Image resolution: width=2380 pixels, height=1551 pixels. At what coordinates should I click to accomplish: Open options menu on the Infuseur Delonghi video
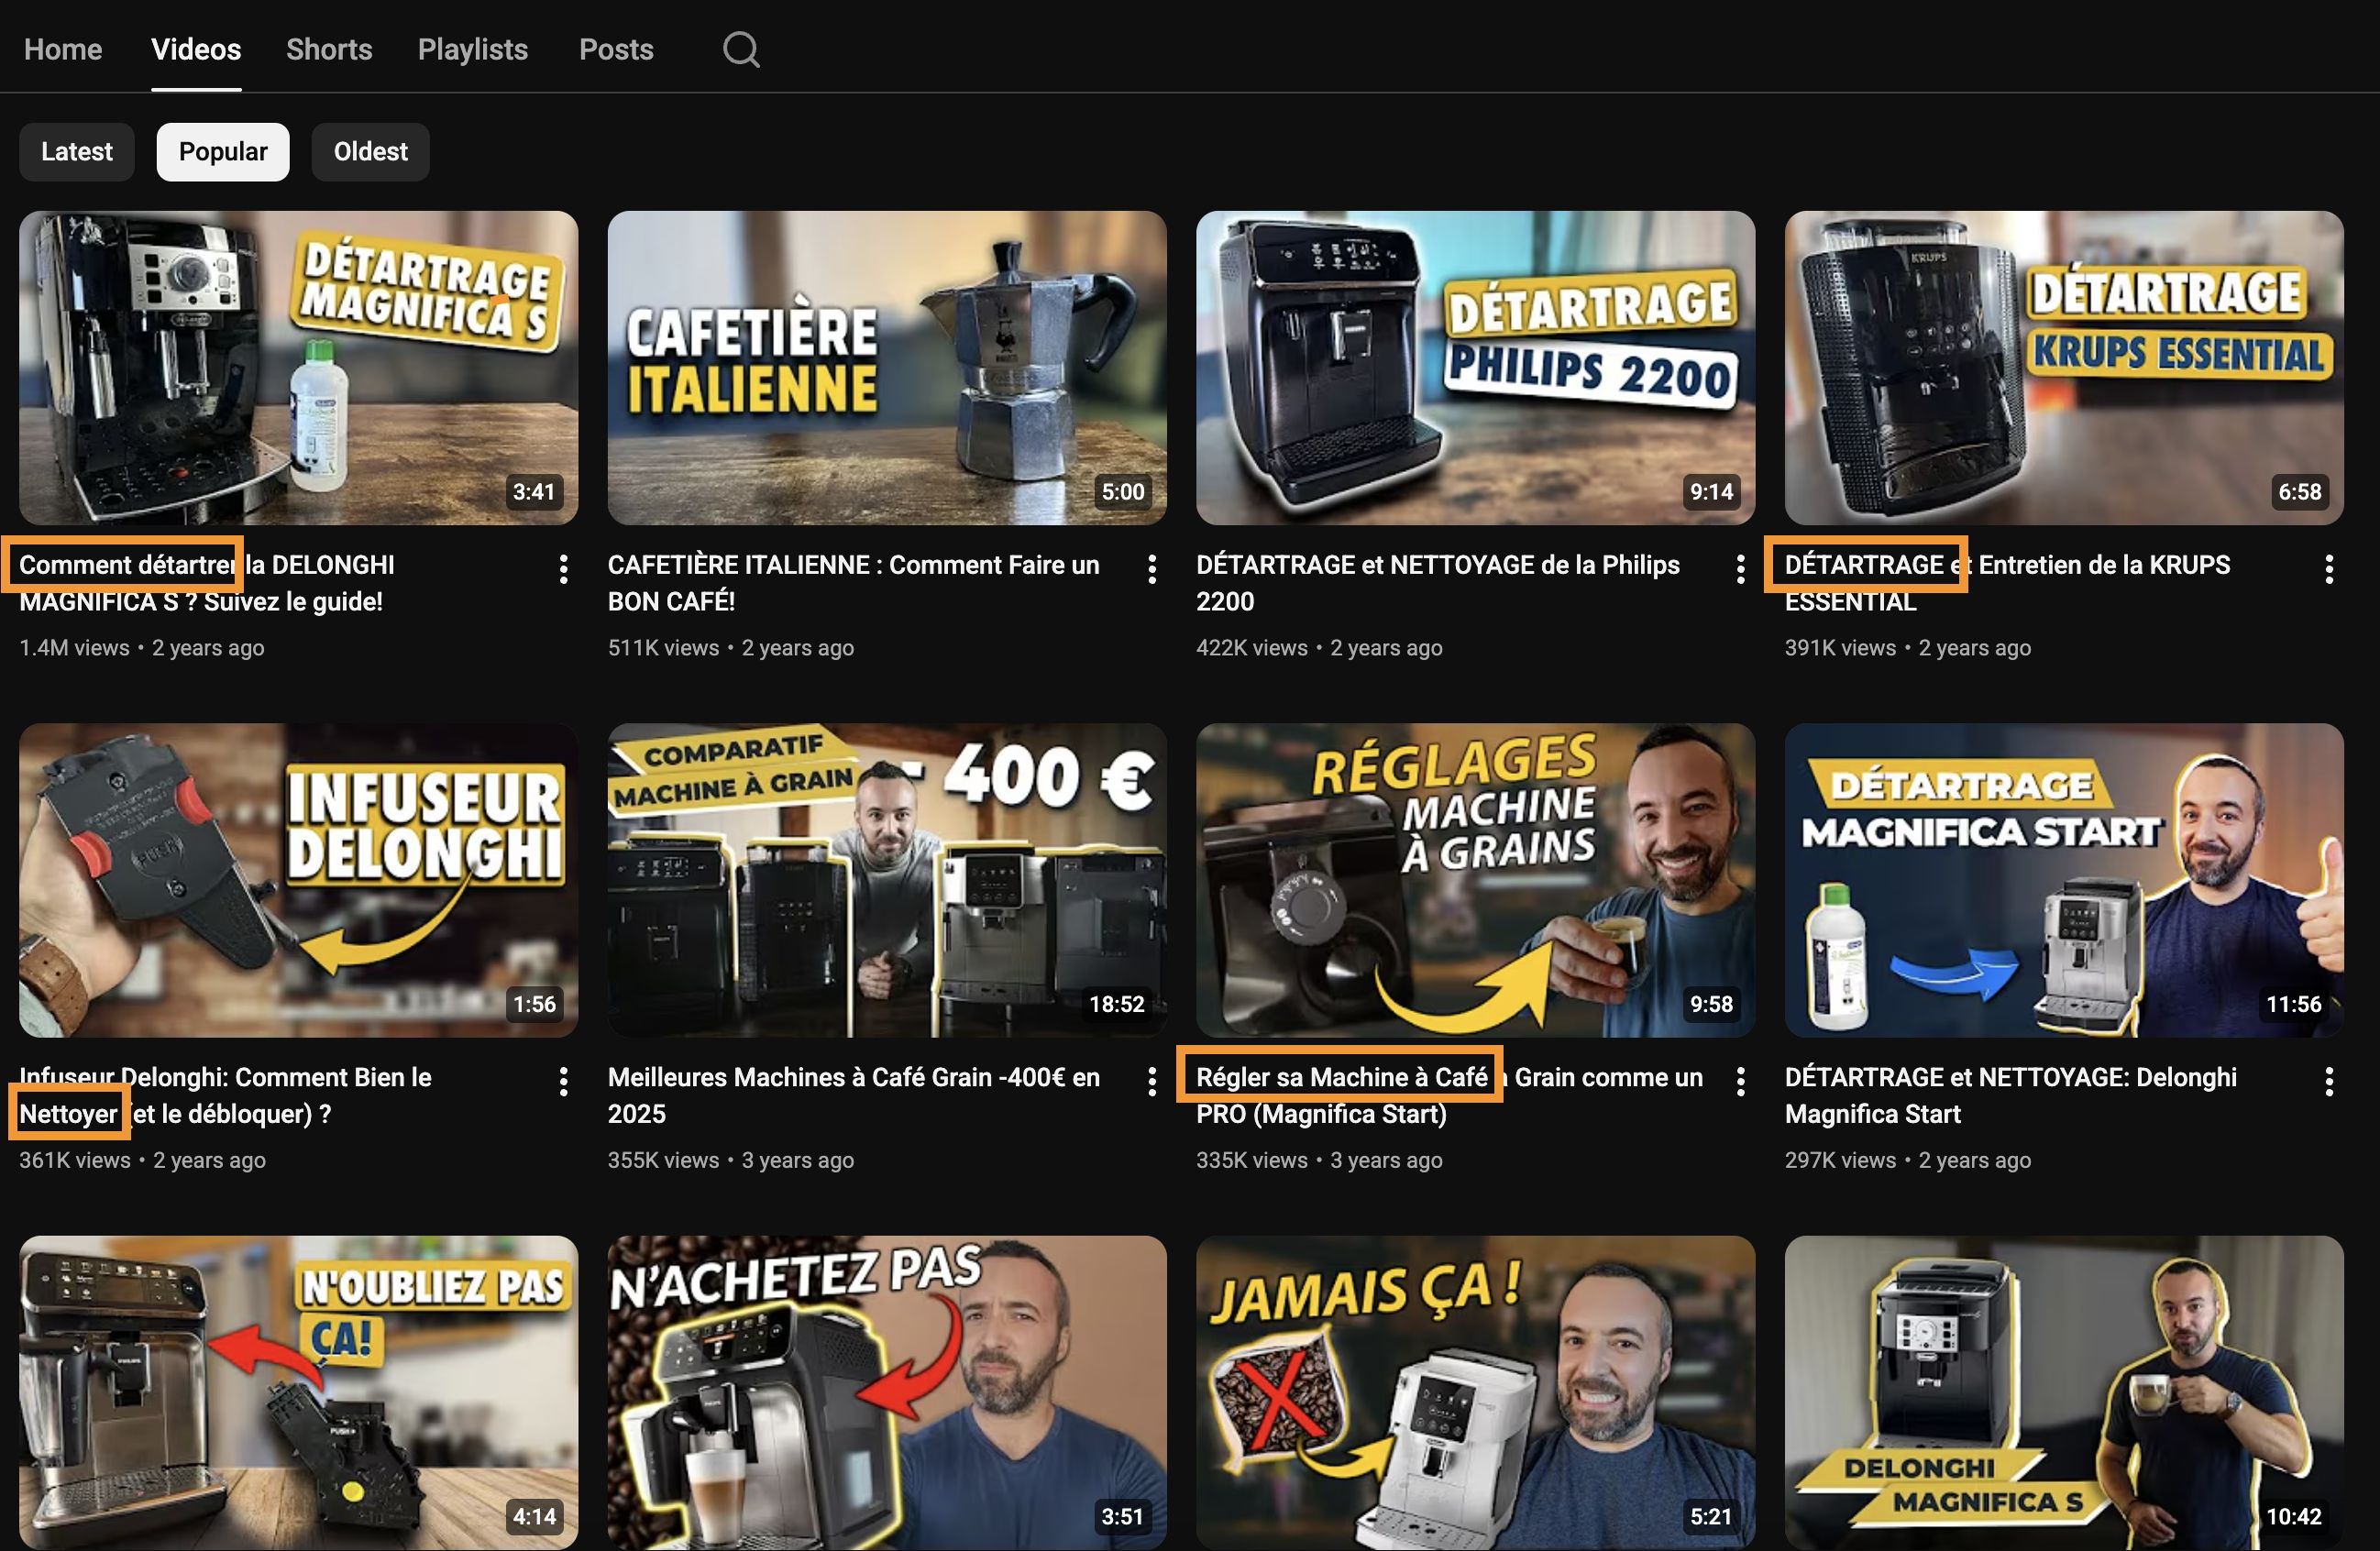pos(563,1080)
